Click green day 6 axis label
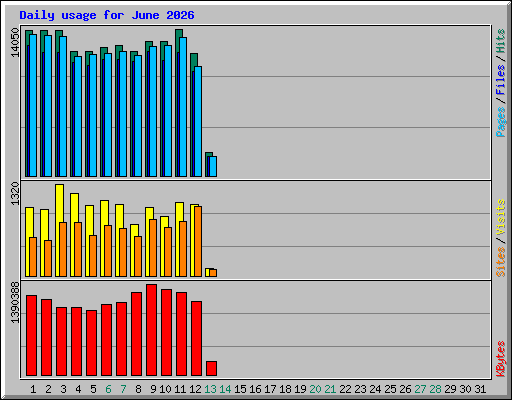This screenshot has width=512, height=400. click(x=108, y=389)
